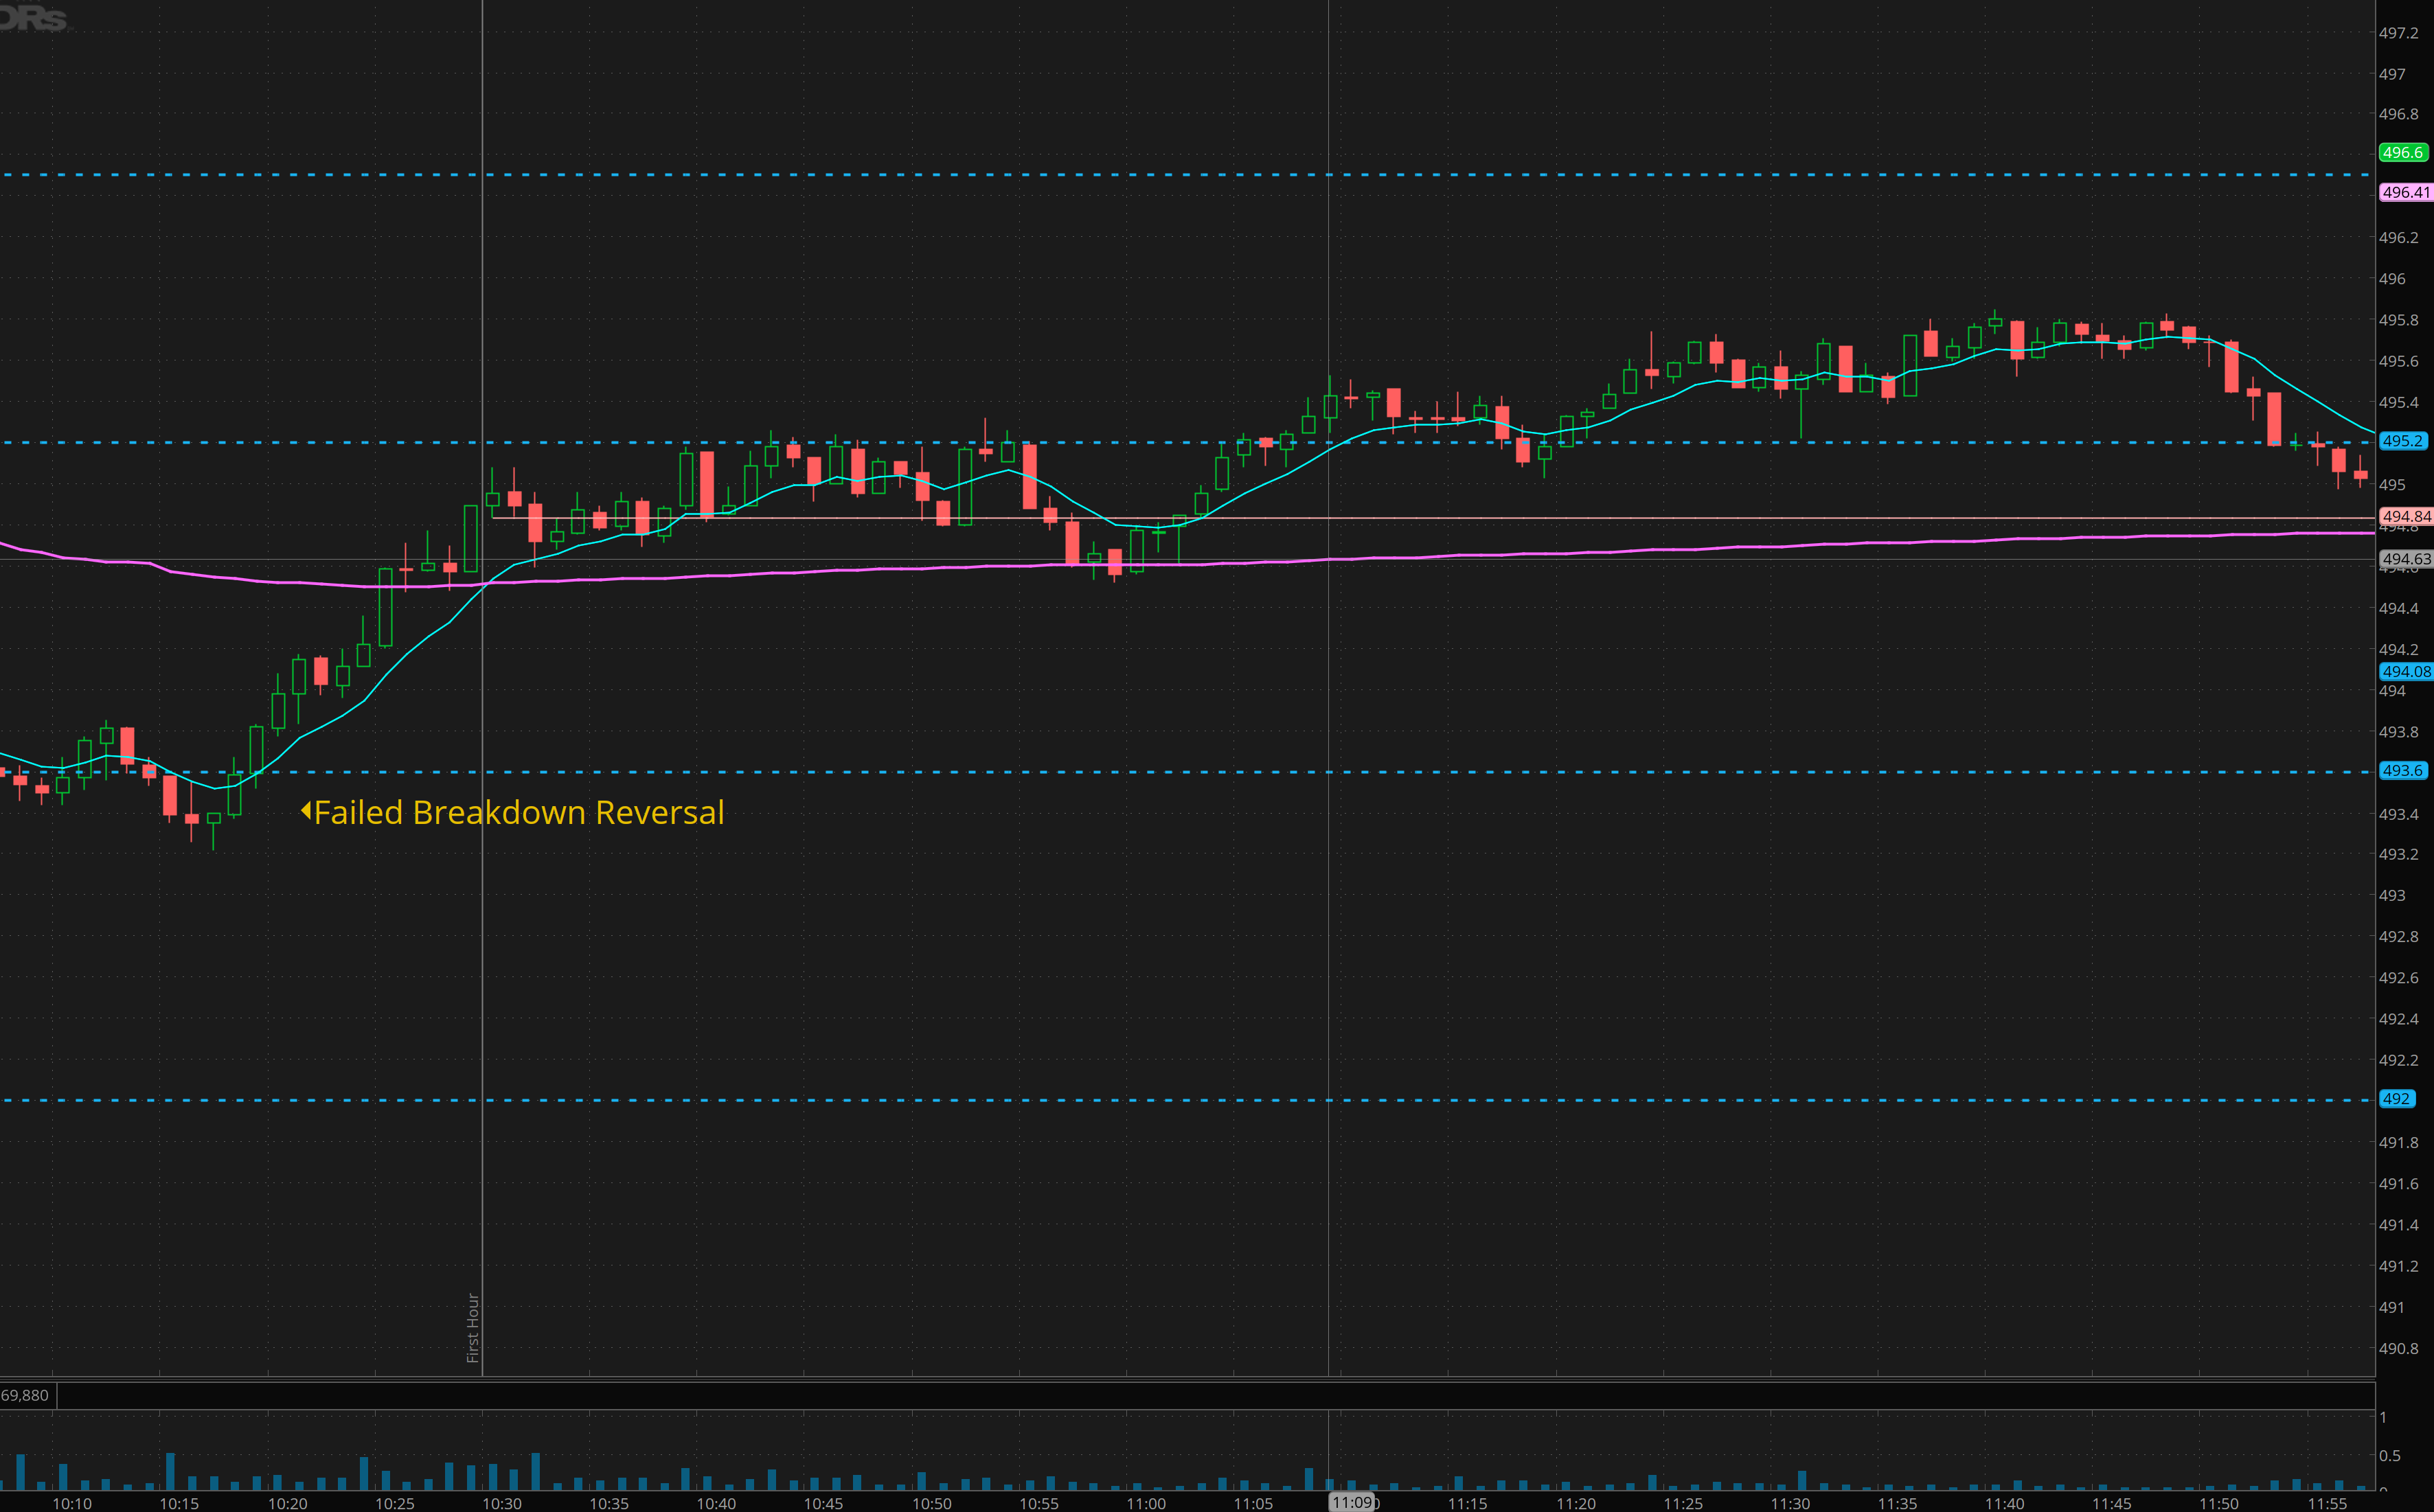Click the 11:55 time axis label

point(2327,1504)
